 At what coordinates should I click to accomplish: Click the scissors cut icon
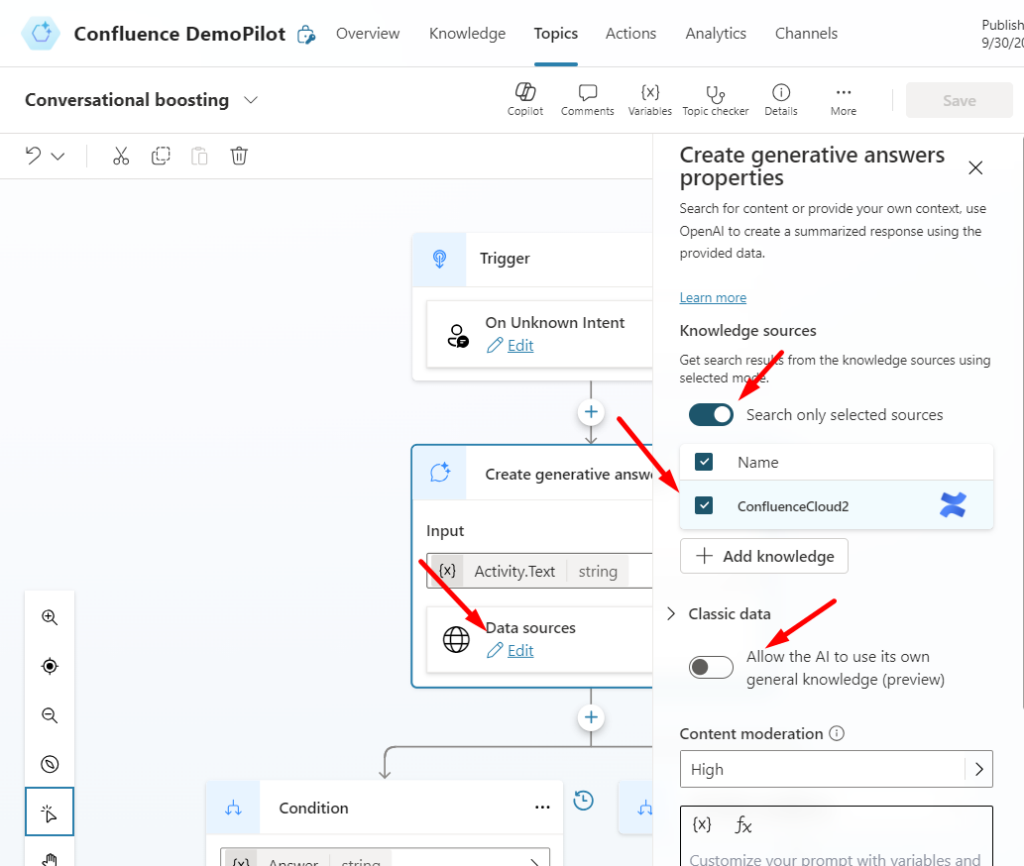[x=121, y=156]
